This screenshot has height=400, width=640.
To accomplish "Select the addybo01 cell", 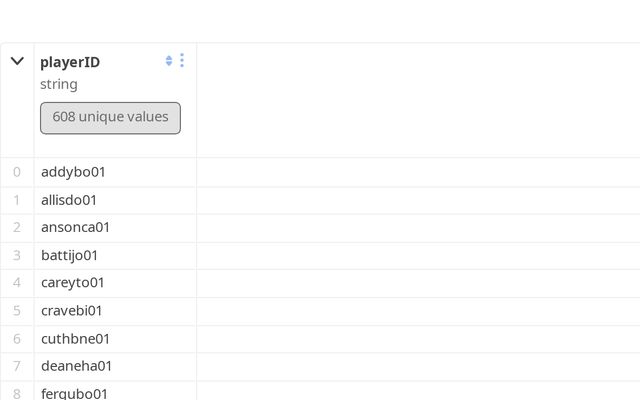I will [x=73, y=172].
